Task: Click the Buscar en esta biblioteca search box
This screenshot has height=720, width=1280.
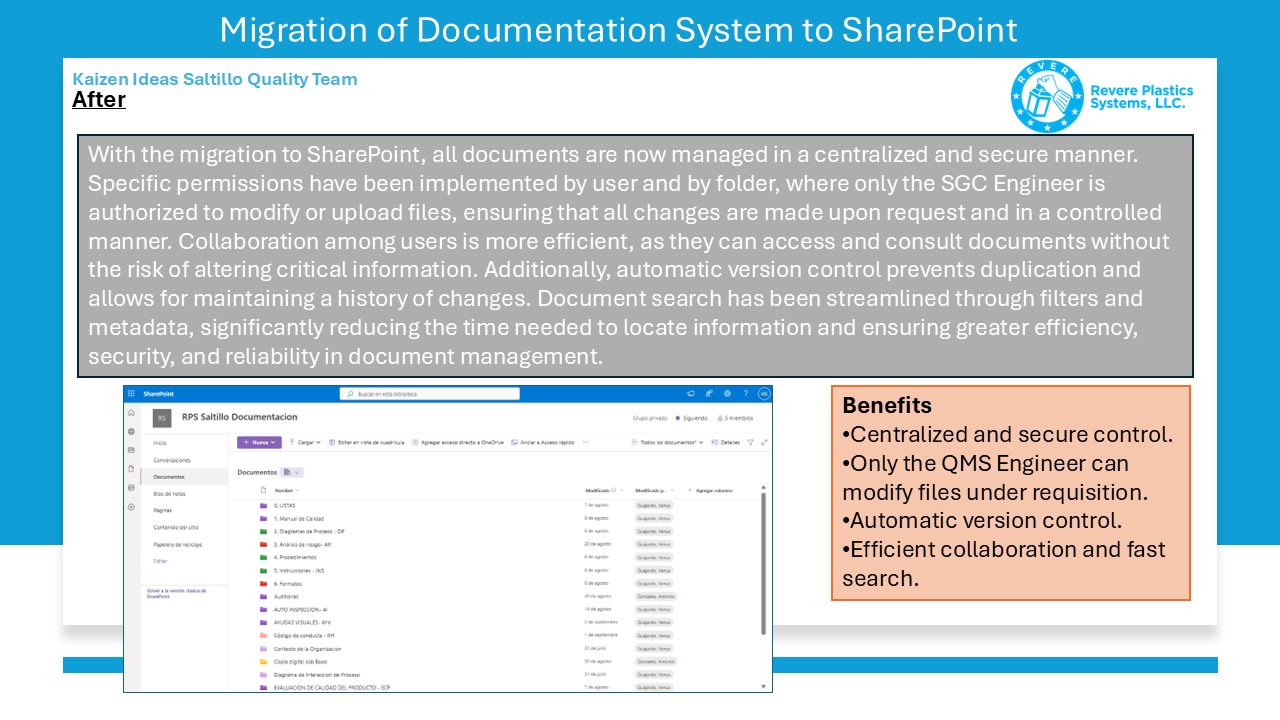Action: click(430, 394)
